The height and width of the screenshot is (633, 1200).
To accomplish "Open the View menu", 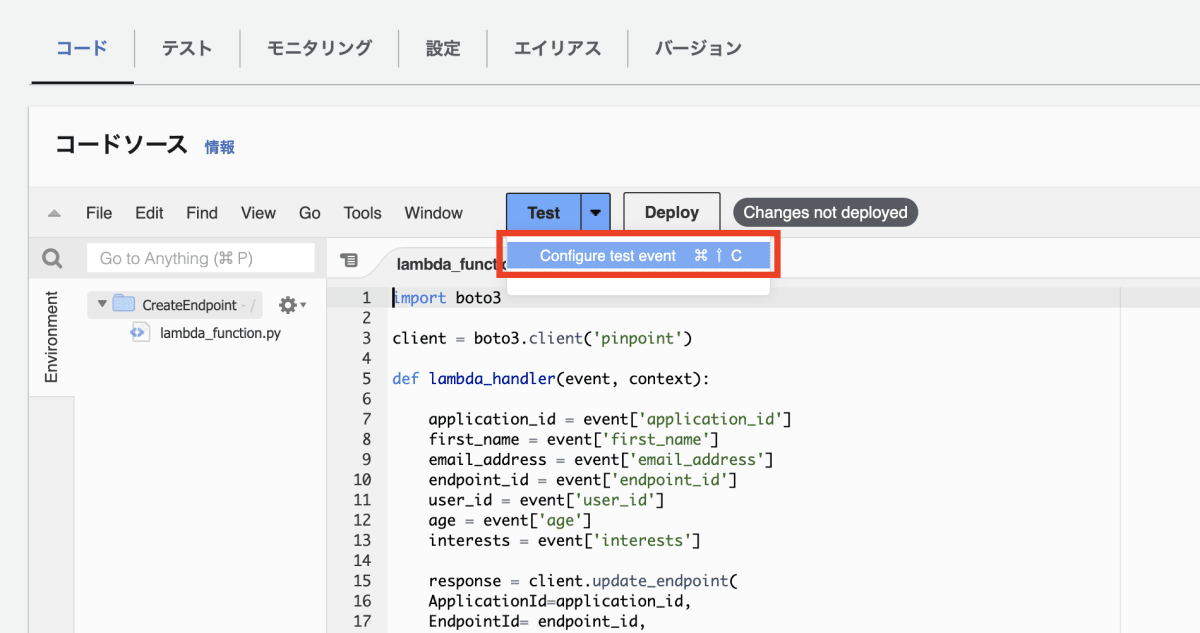I will (258, 213).
